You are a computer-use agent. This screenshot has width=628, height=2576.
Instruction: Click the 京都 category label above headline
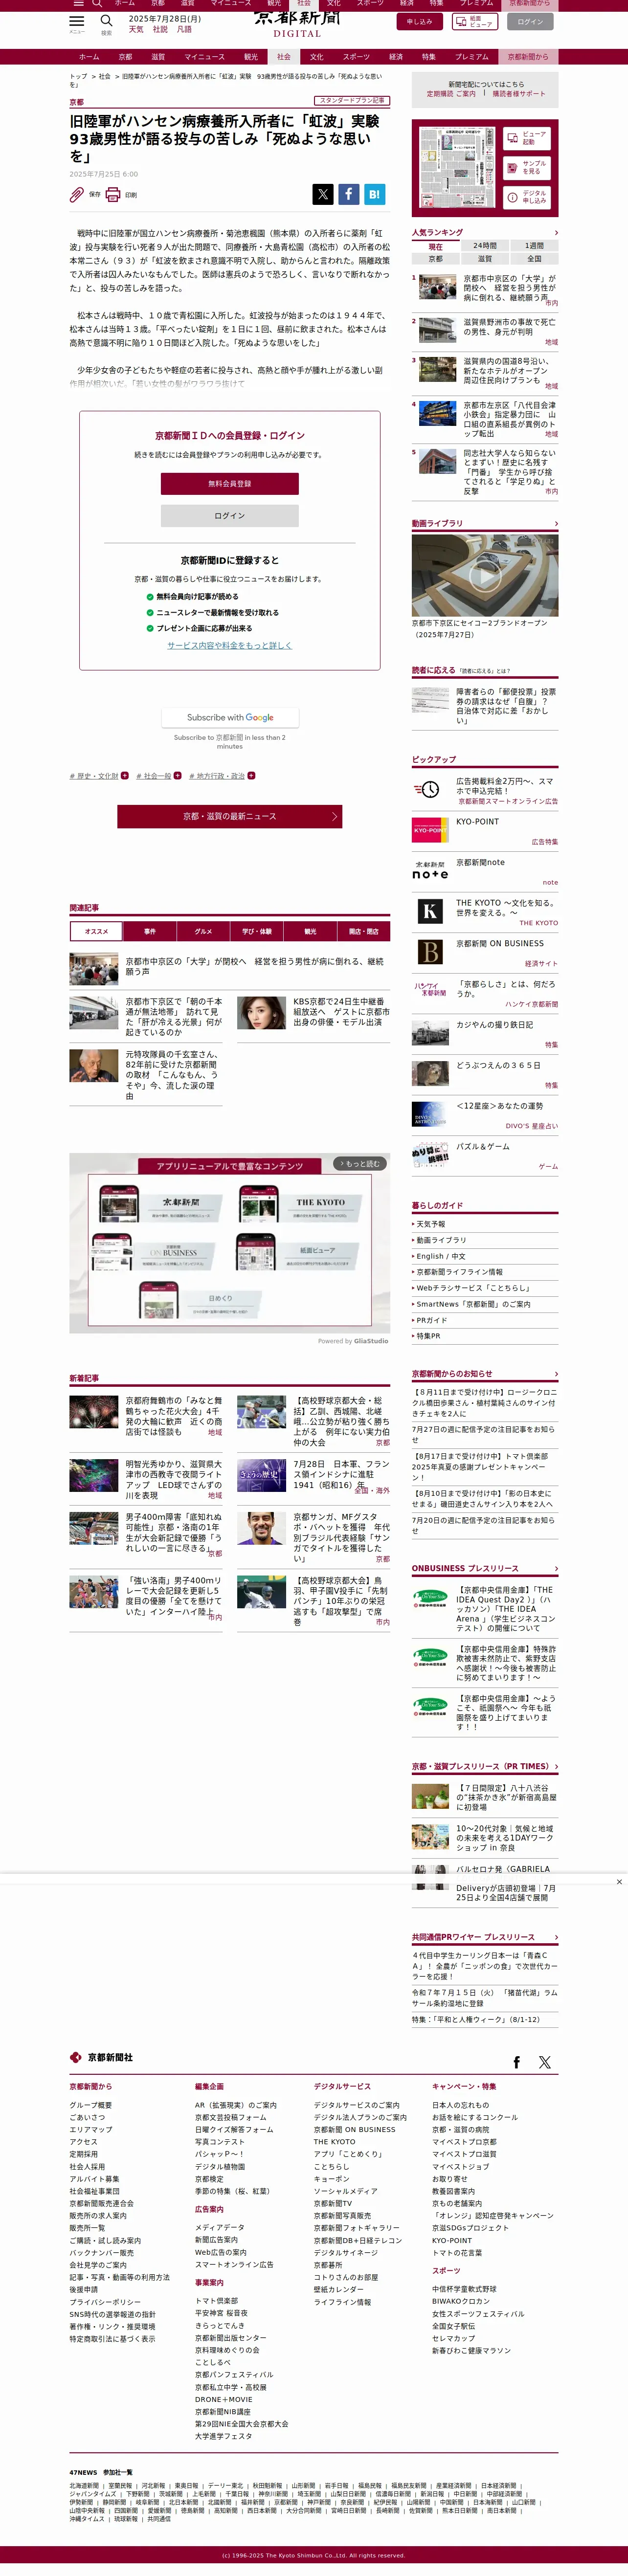pos(77,102)
